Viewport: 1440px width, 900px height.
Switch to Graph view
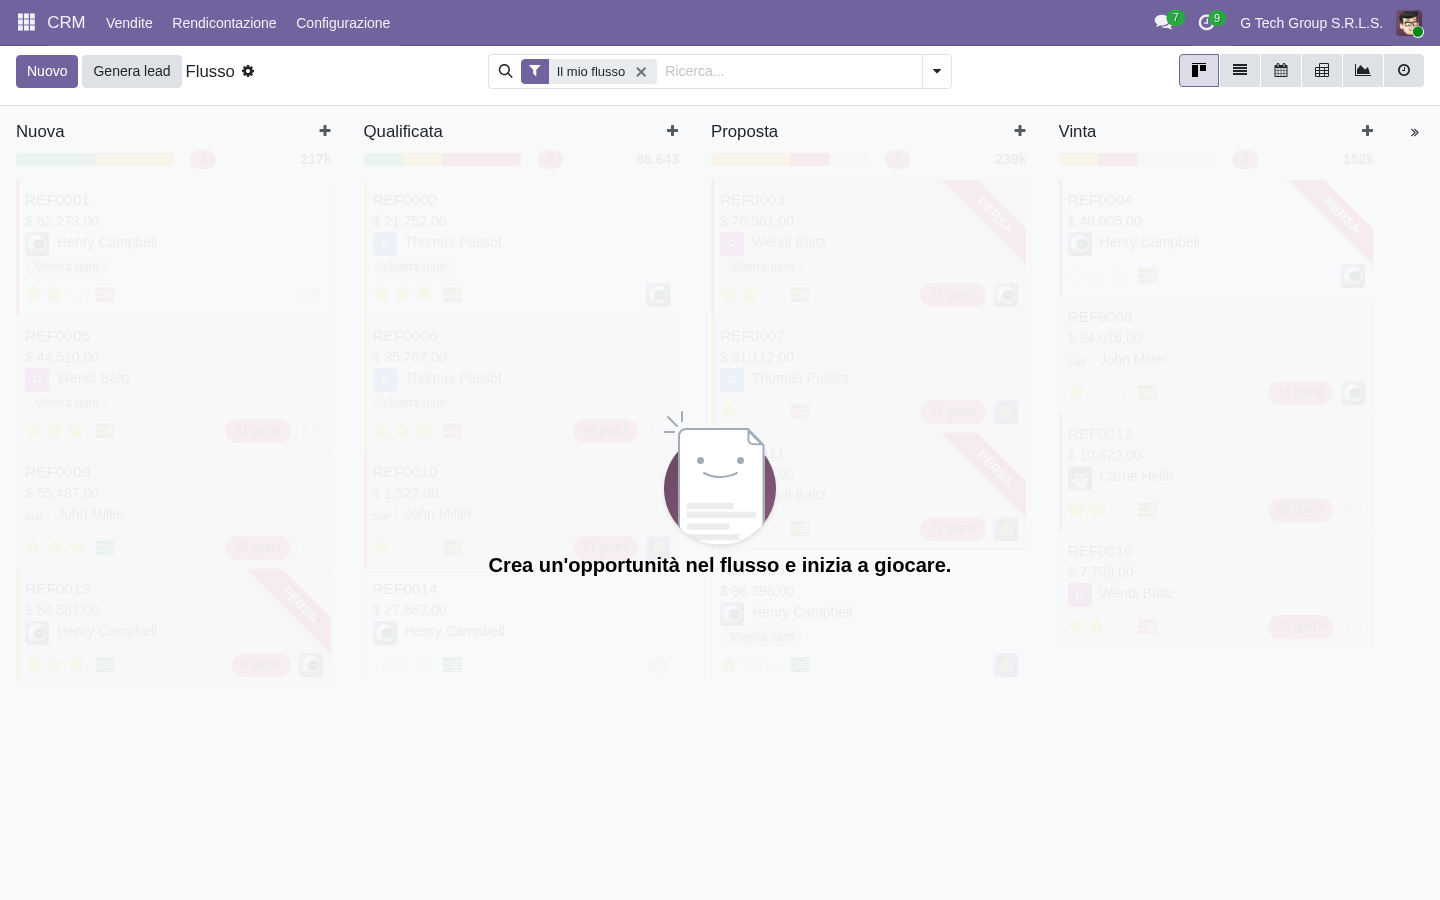click(1363, 70)
